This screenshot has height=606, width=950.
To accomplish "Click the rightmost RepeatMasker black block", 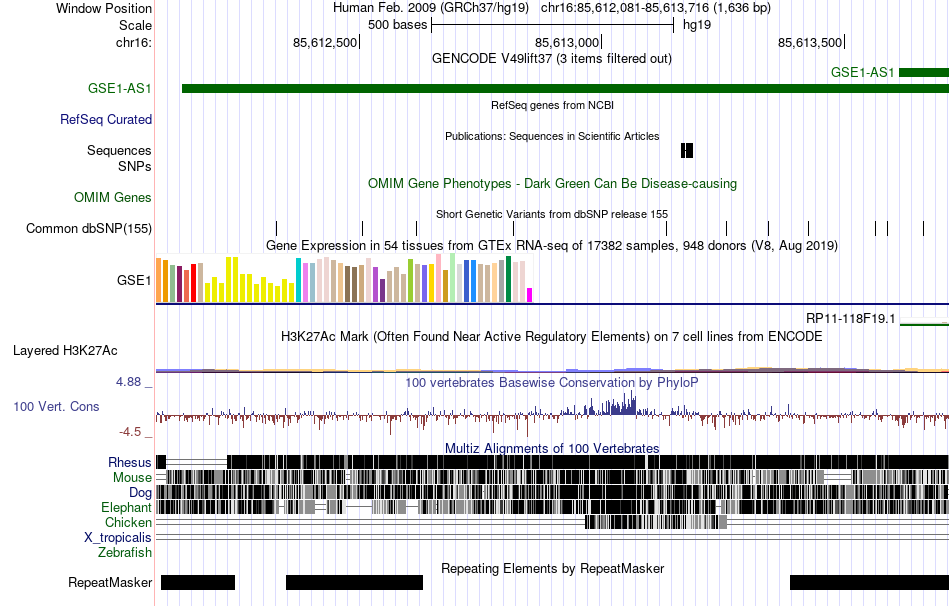I will [x=869, y=582].
